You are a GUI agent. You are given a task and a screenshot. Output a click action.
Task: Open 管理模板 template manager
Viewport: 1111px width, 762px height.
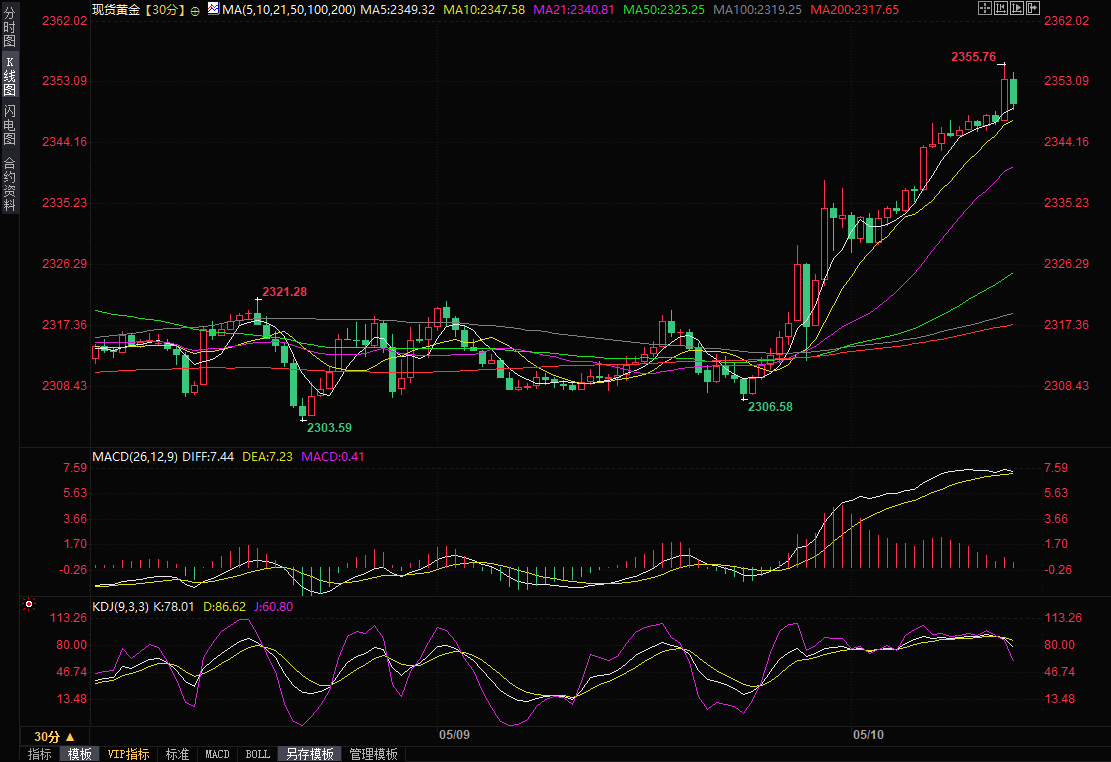(x=373, y=754)
